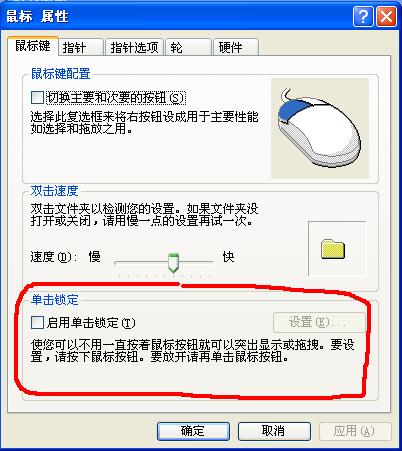
Task: Click the 应用 button
Action: point(355,431)
